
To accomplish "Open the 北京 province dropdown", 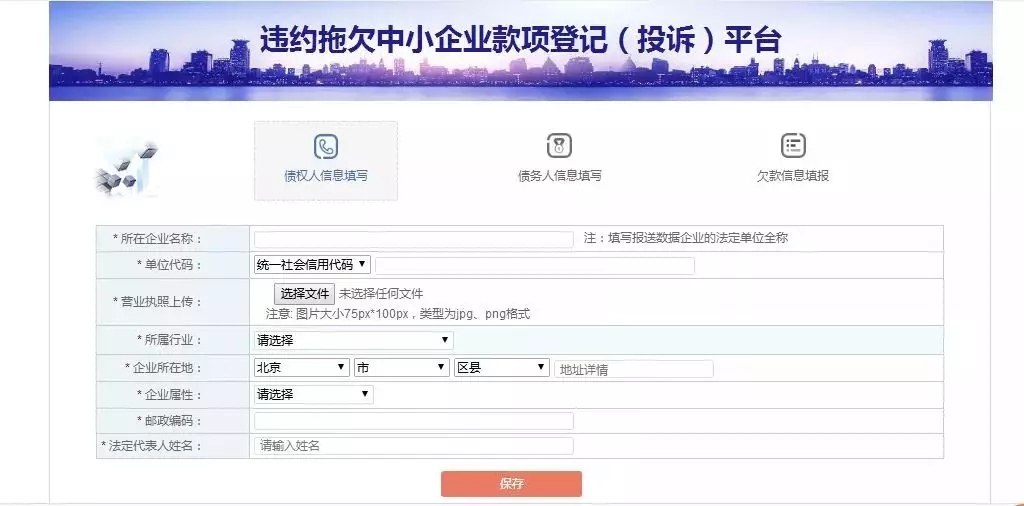I will [301, 368].
